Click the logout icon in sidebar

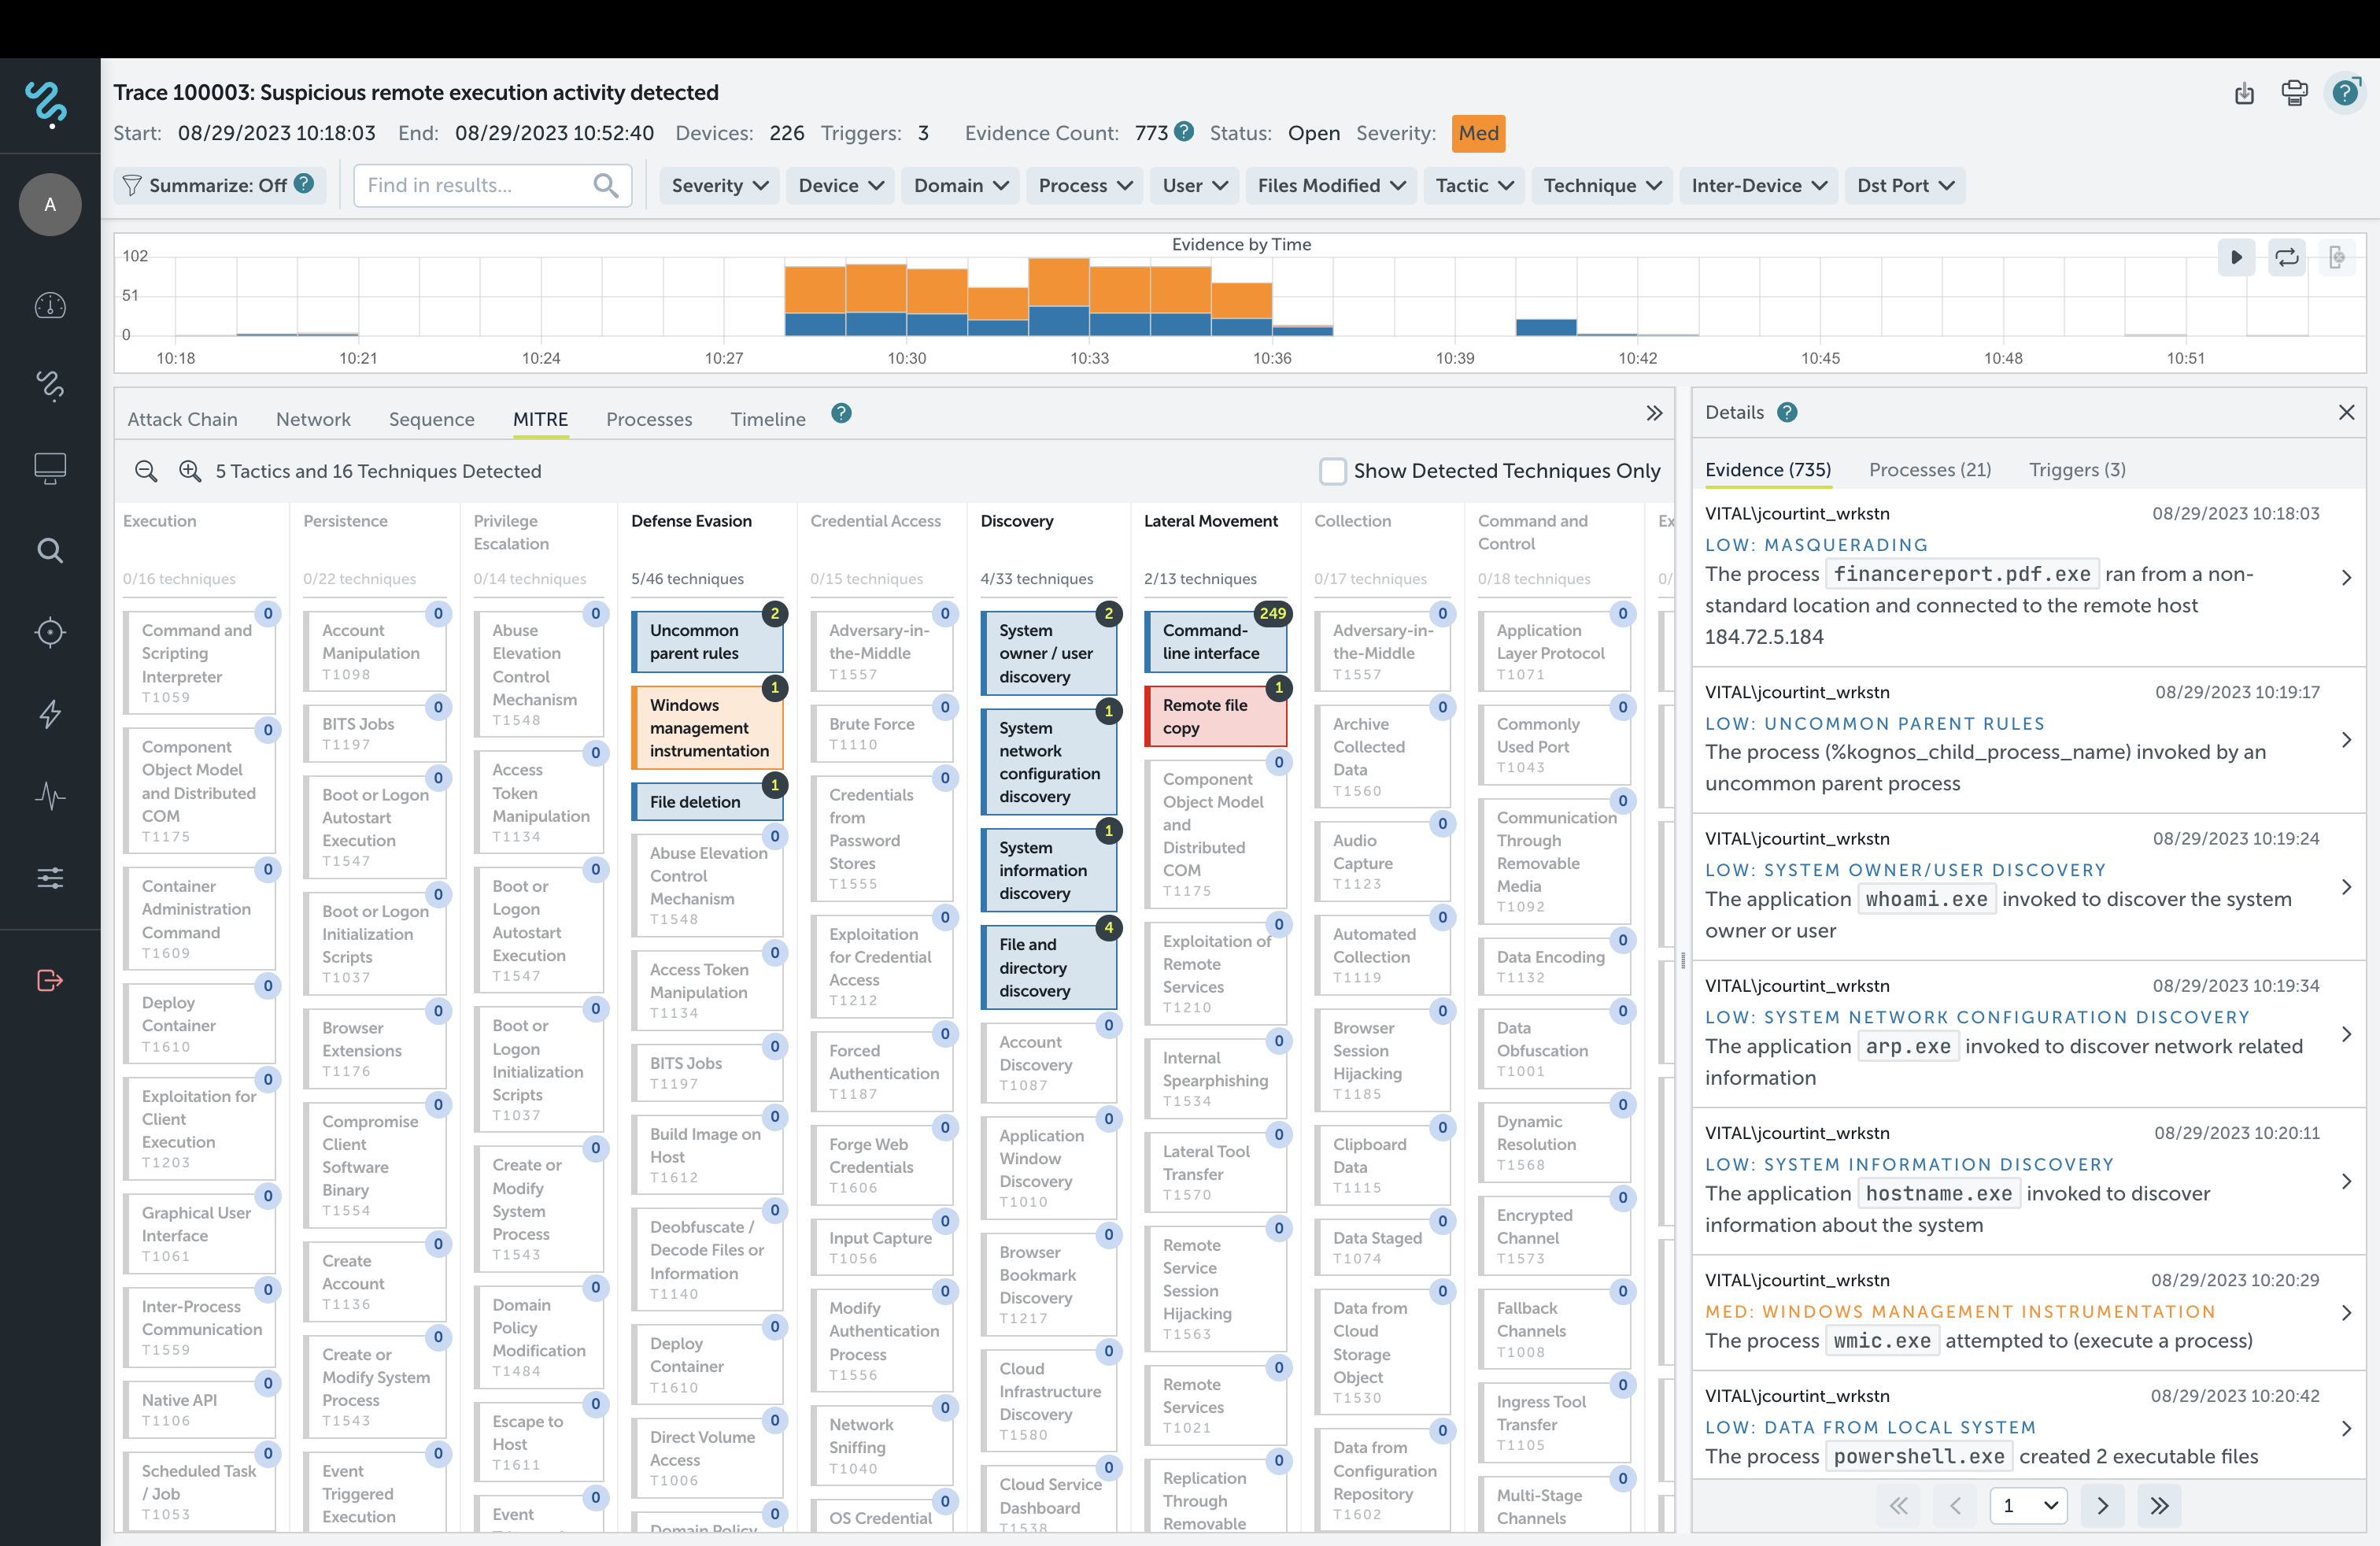coord(50,980)
